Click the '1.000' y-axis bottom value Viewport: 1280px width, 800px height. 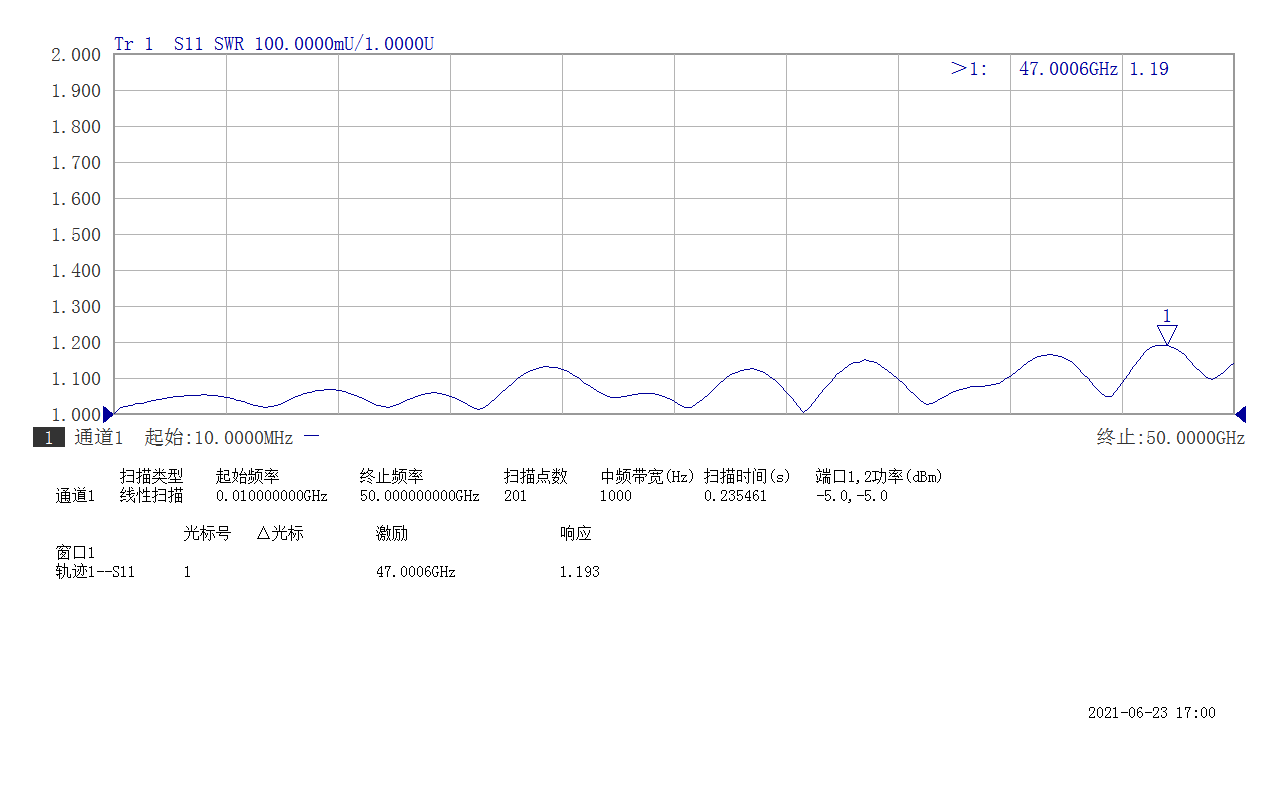[77, 415]
